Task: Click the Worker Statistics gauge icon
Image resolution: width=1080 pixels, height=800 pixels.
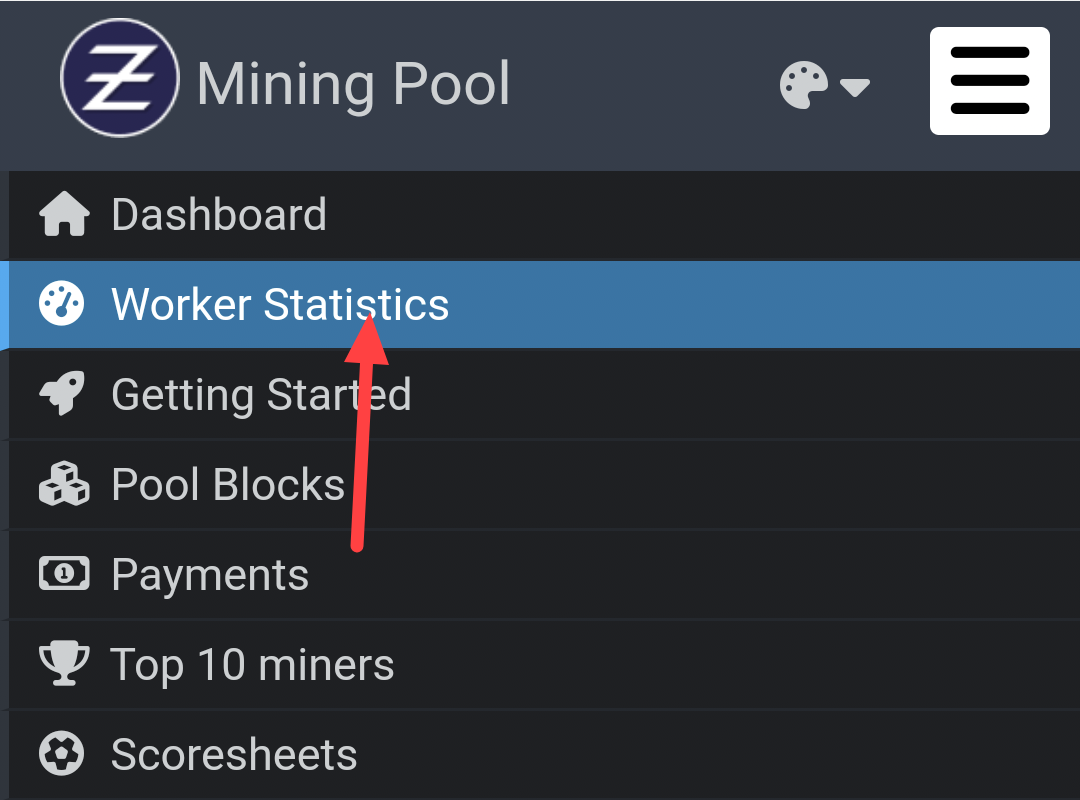Action: 62,304
